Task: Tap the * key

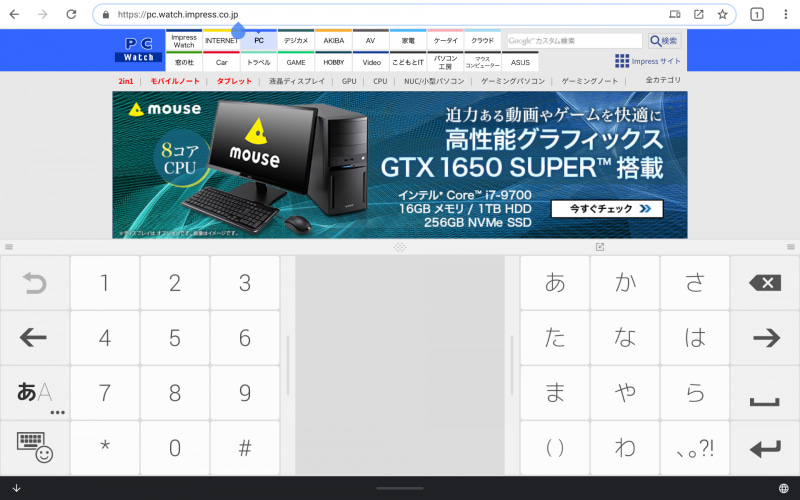Action: pos(105,447)
